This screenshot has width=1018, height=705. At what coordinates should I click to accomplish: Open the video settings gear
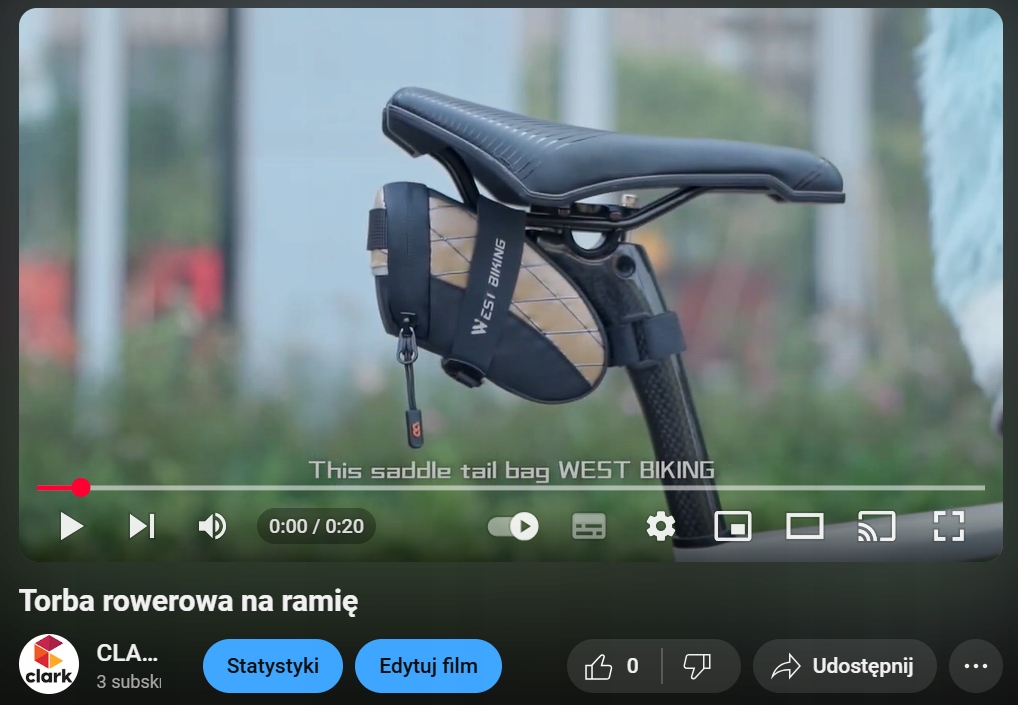660,526
